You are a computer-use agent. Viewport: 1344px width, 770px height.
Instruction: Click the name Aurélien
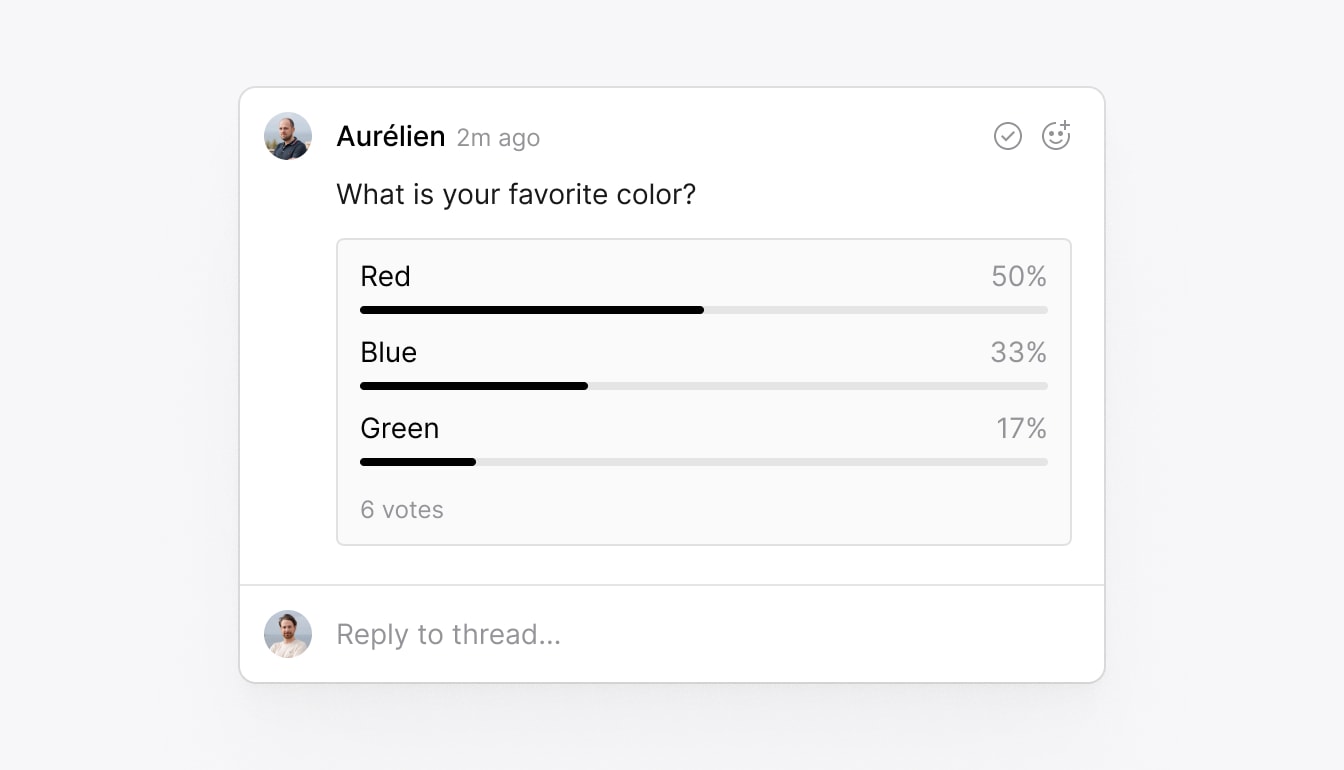391,136
